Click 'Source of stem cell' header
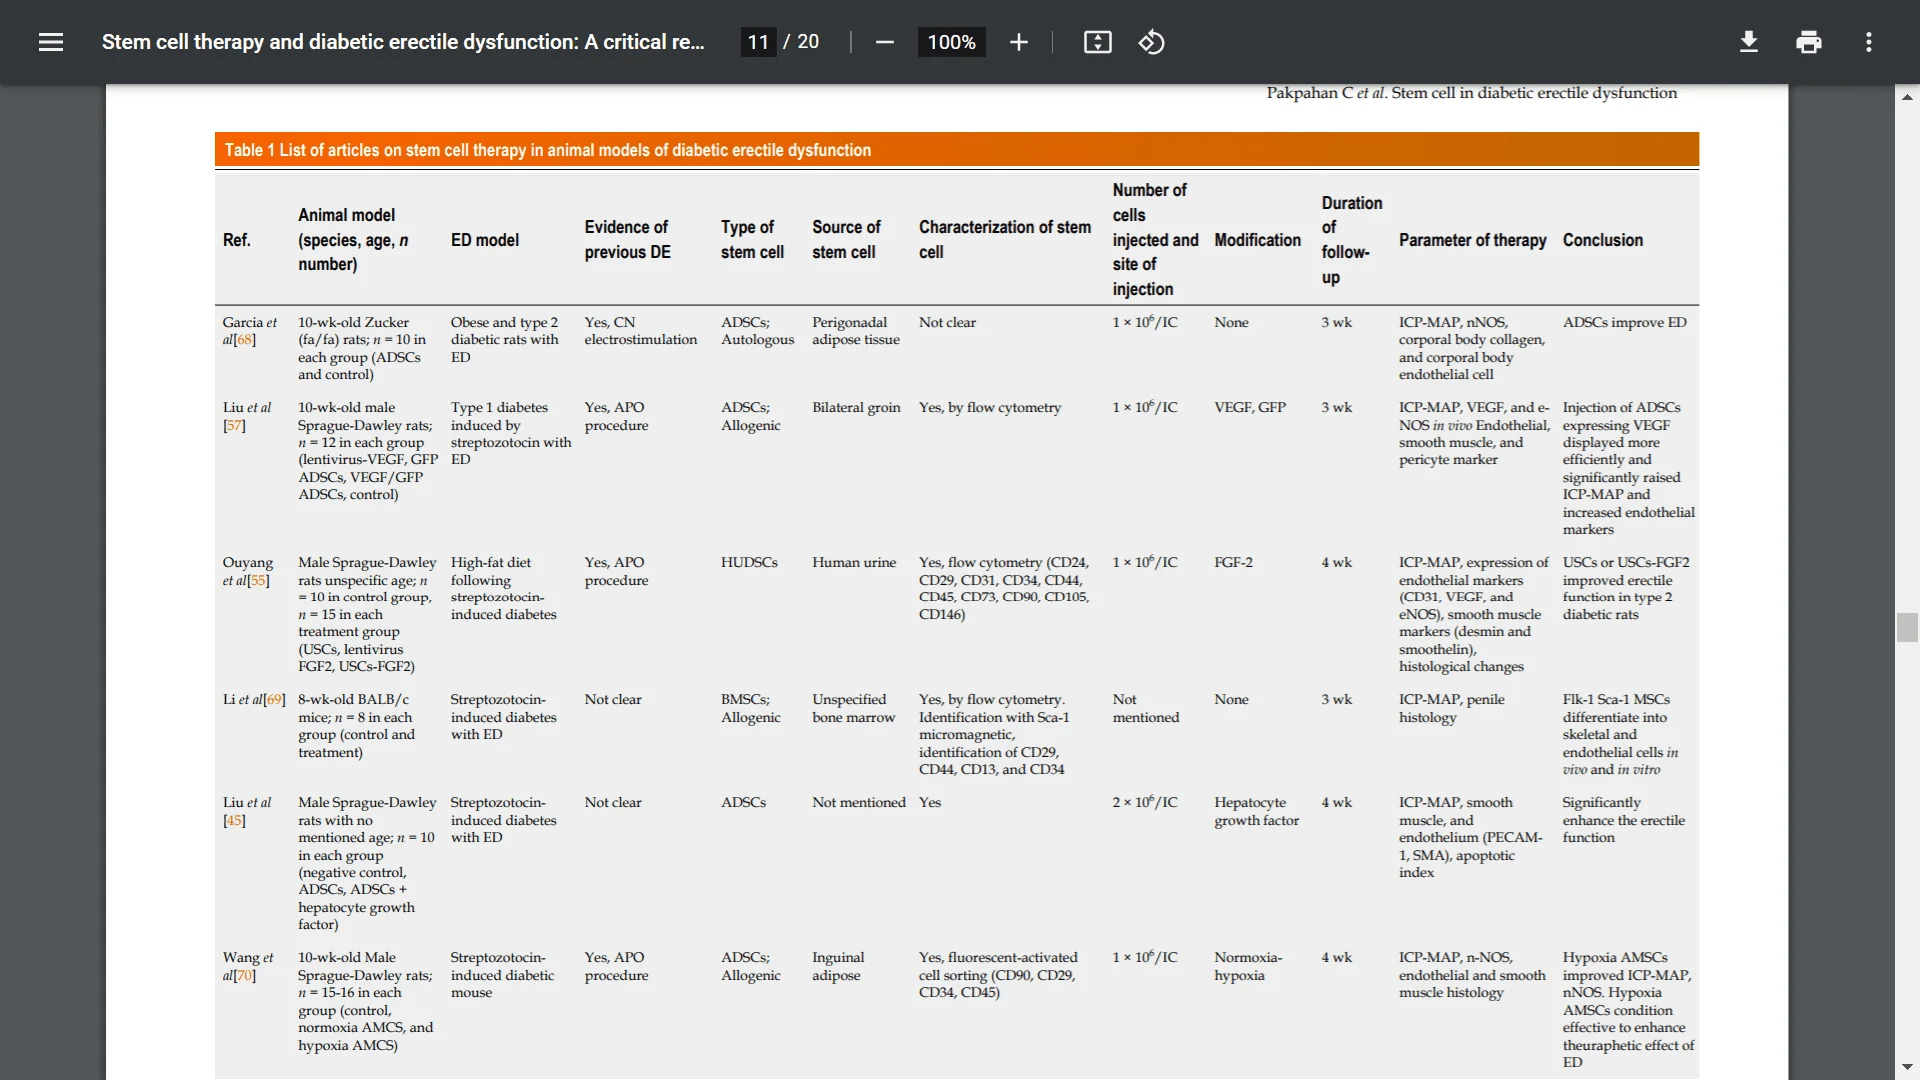The width and height of the screenshot is (1920, 1080). 846,240
